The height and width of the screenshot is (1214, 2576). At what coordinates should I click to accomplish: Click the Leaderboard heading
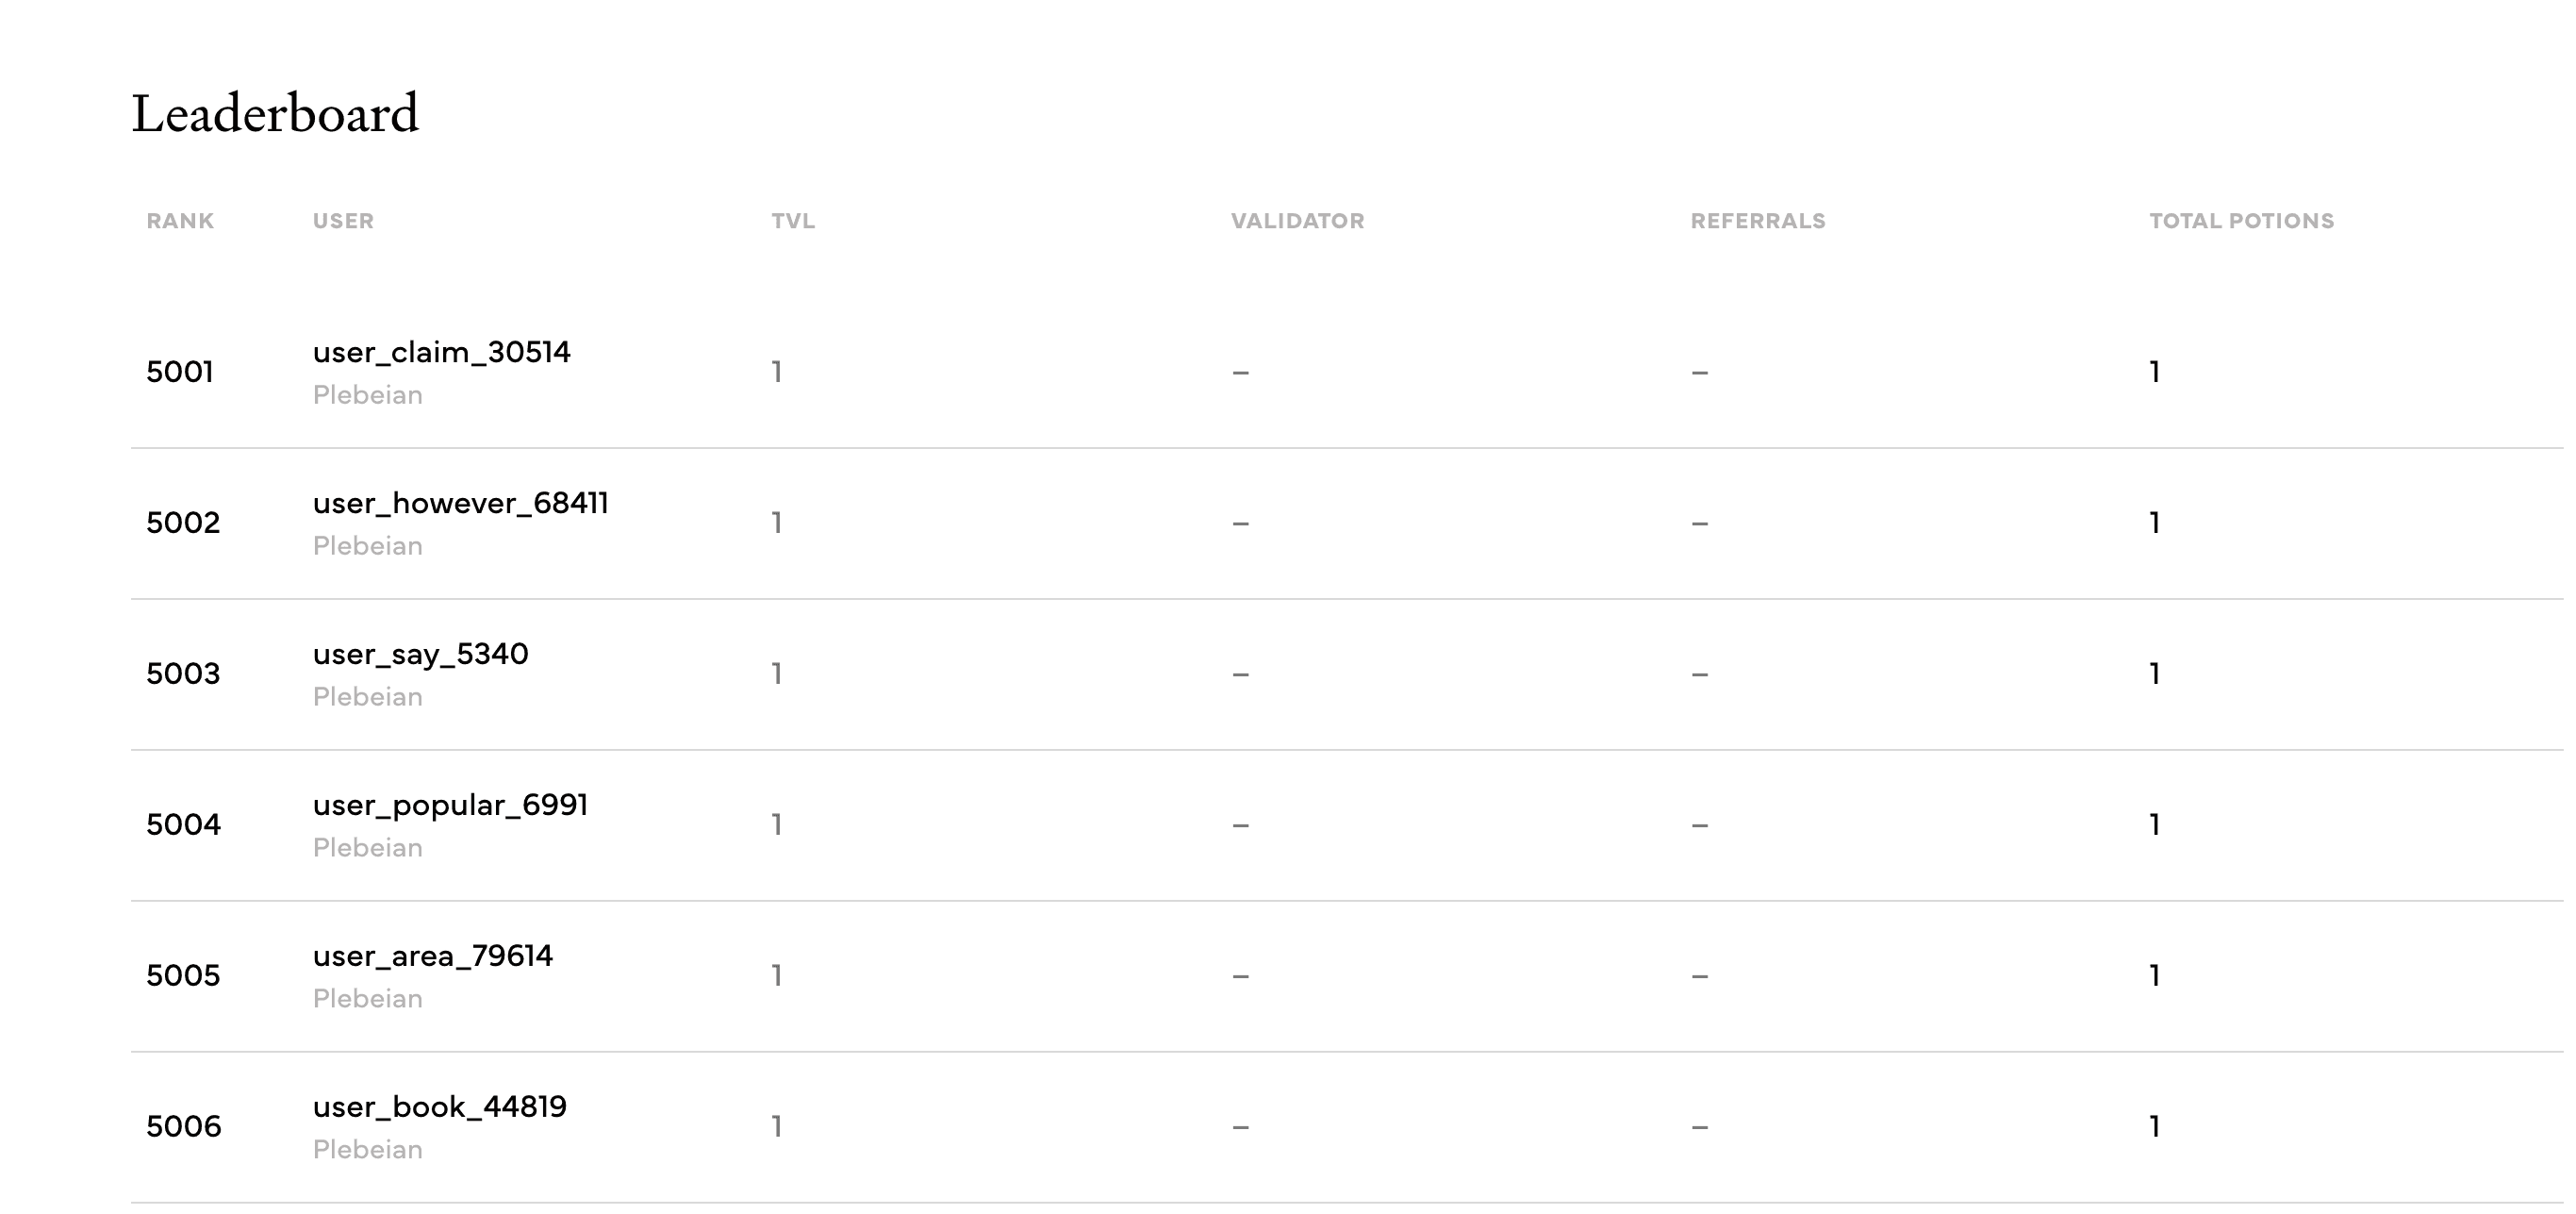(x=275, y=113)
